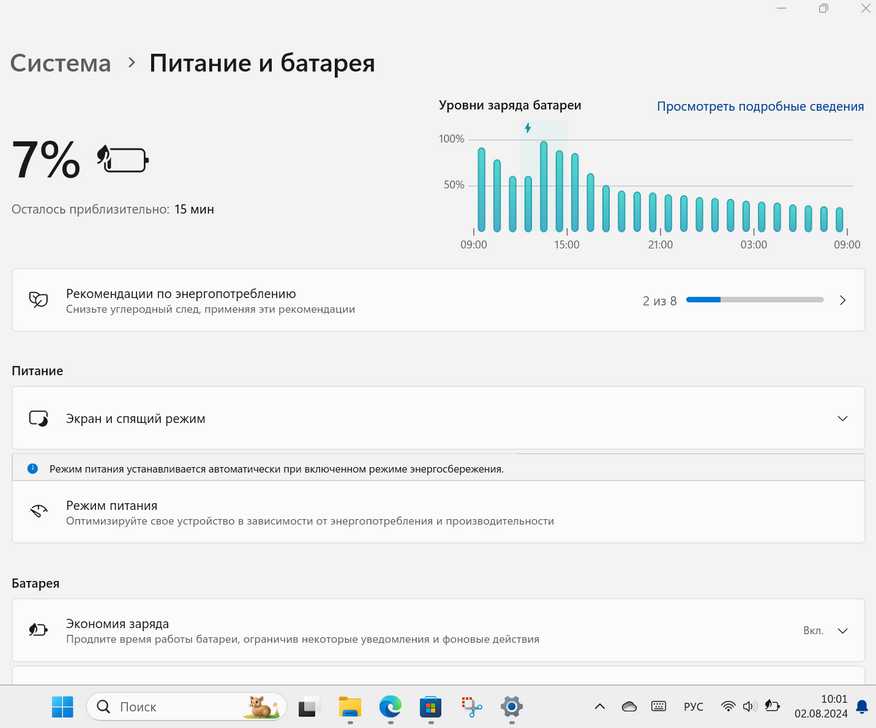Click the Settings gear taskbar icon
This screenshot has width=876, height=728.
coord(511,707)
